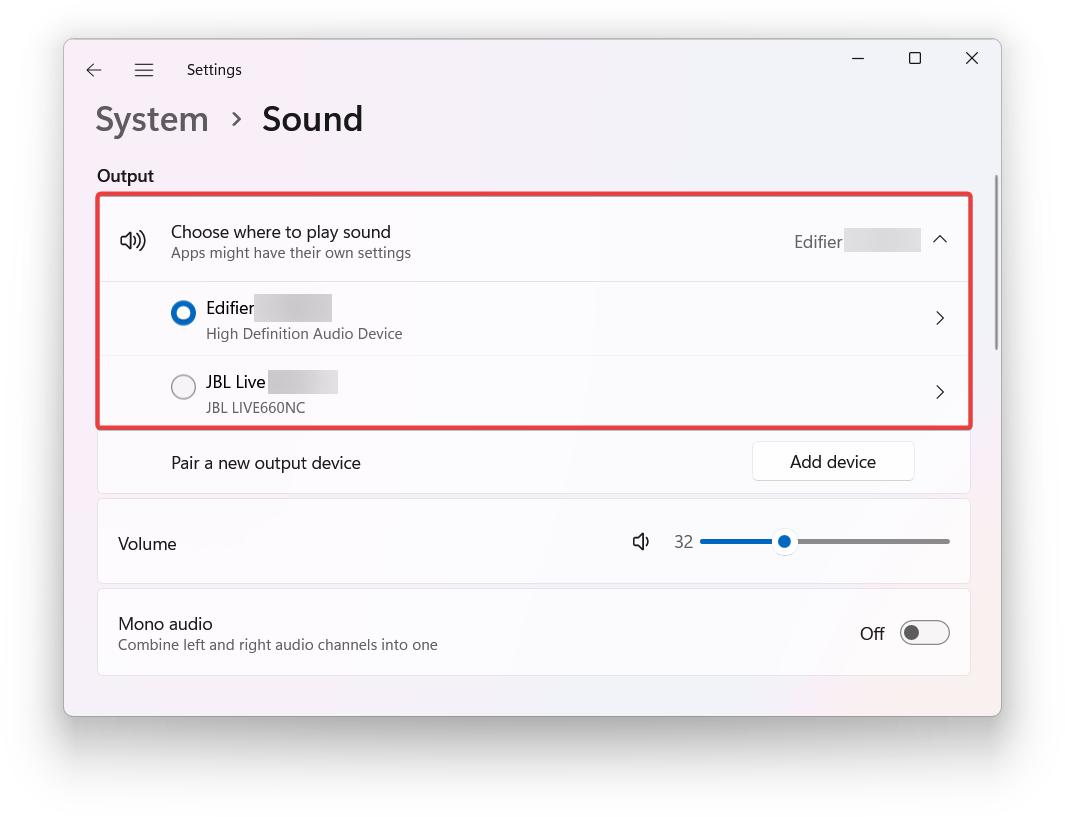Click the volume slider thumb
The width and height of the screenshot is (1065, 817).
(784, 541)
